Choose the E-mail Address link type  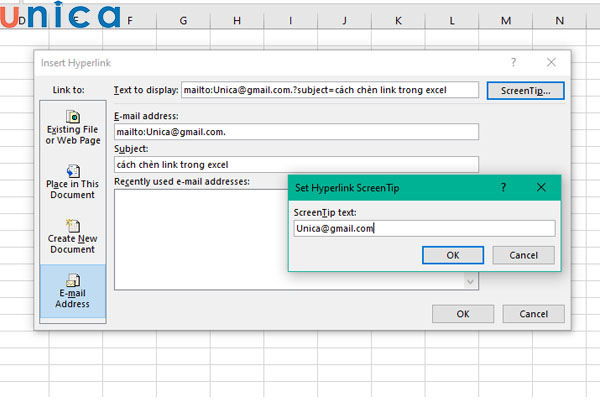[71, 292]
